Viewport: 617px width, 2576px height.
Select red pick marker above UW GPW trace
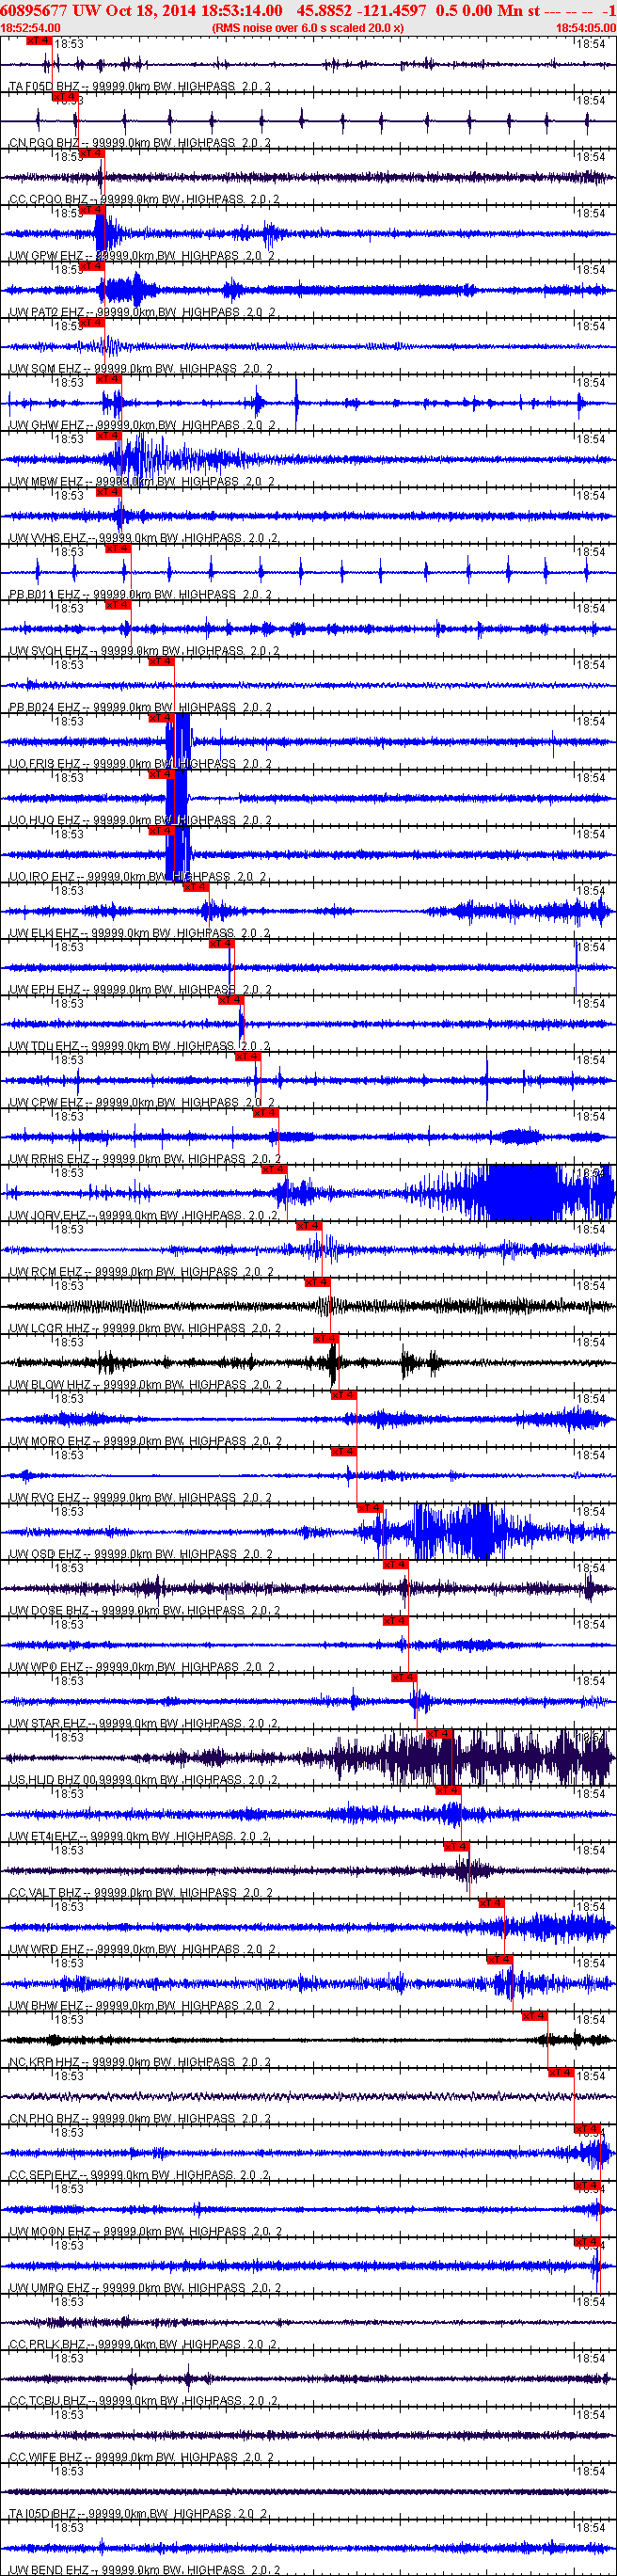[x=91, y=210]
